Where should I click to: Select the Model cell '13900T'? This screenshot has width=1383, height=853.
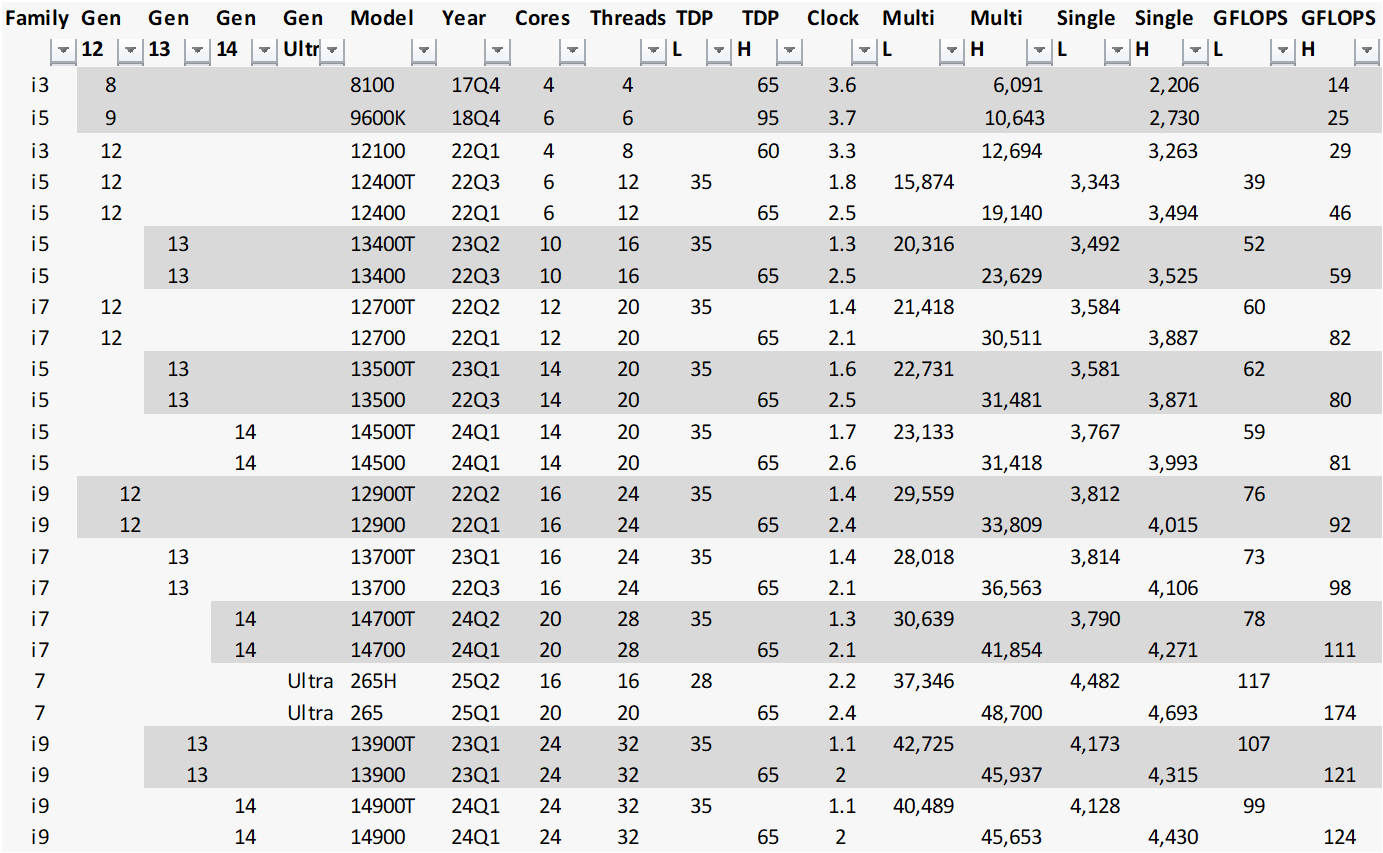tap(382, 744)
